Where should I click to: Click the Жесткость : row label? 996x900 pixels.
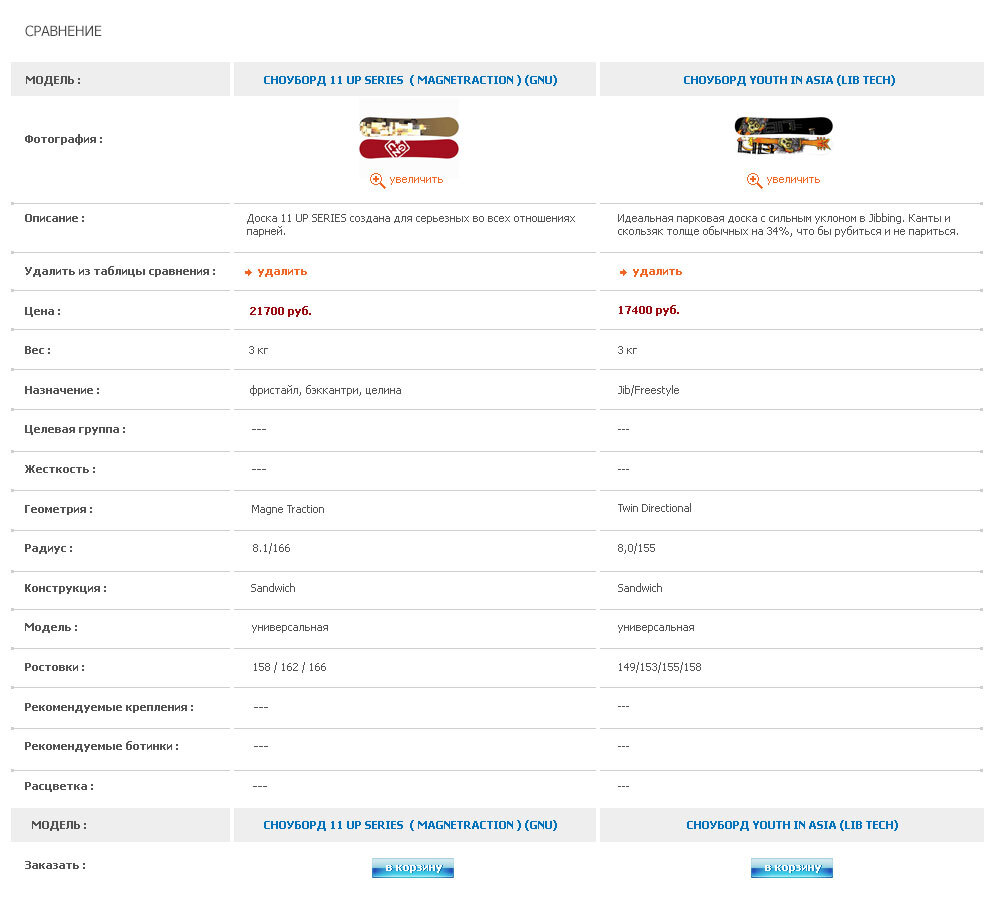(60, 469)
